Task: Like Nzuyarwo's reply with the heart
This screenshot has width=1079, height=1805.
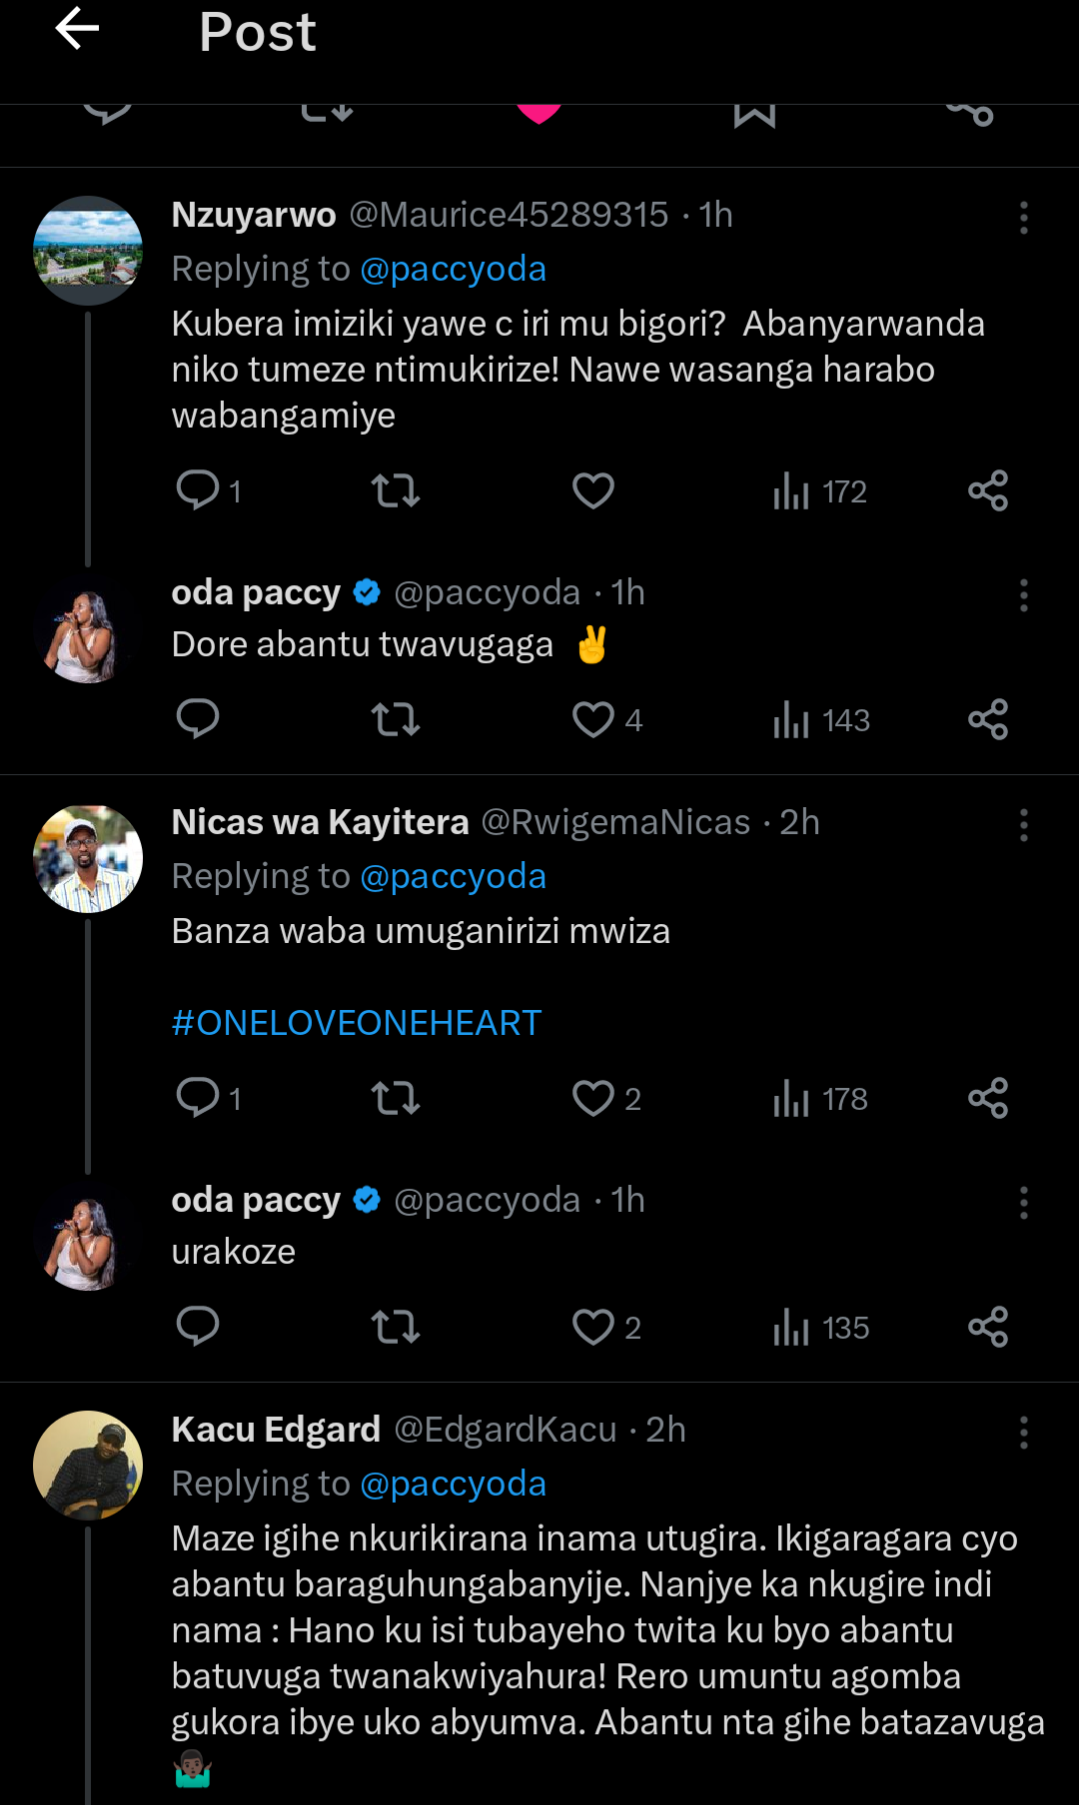Action: (593, 491)
